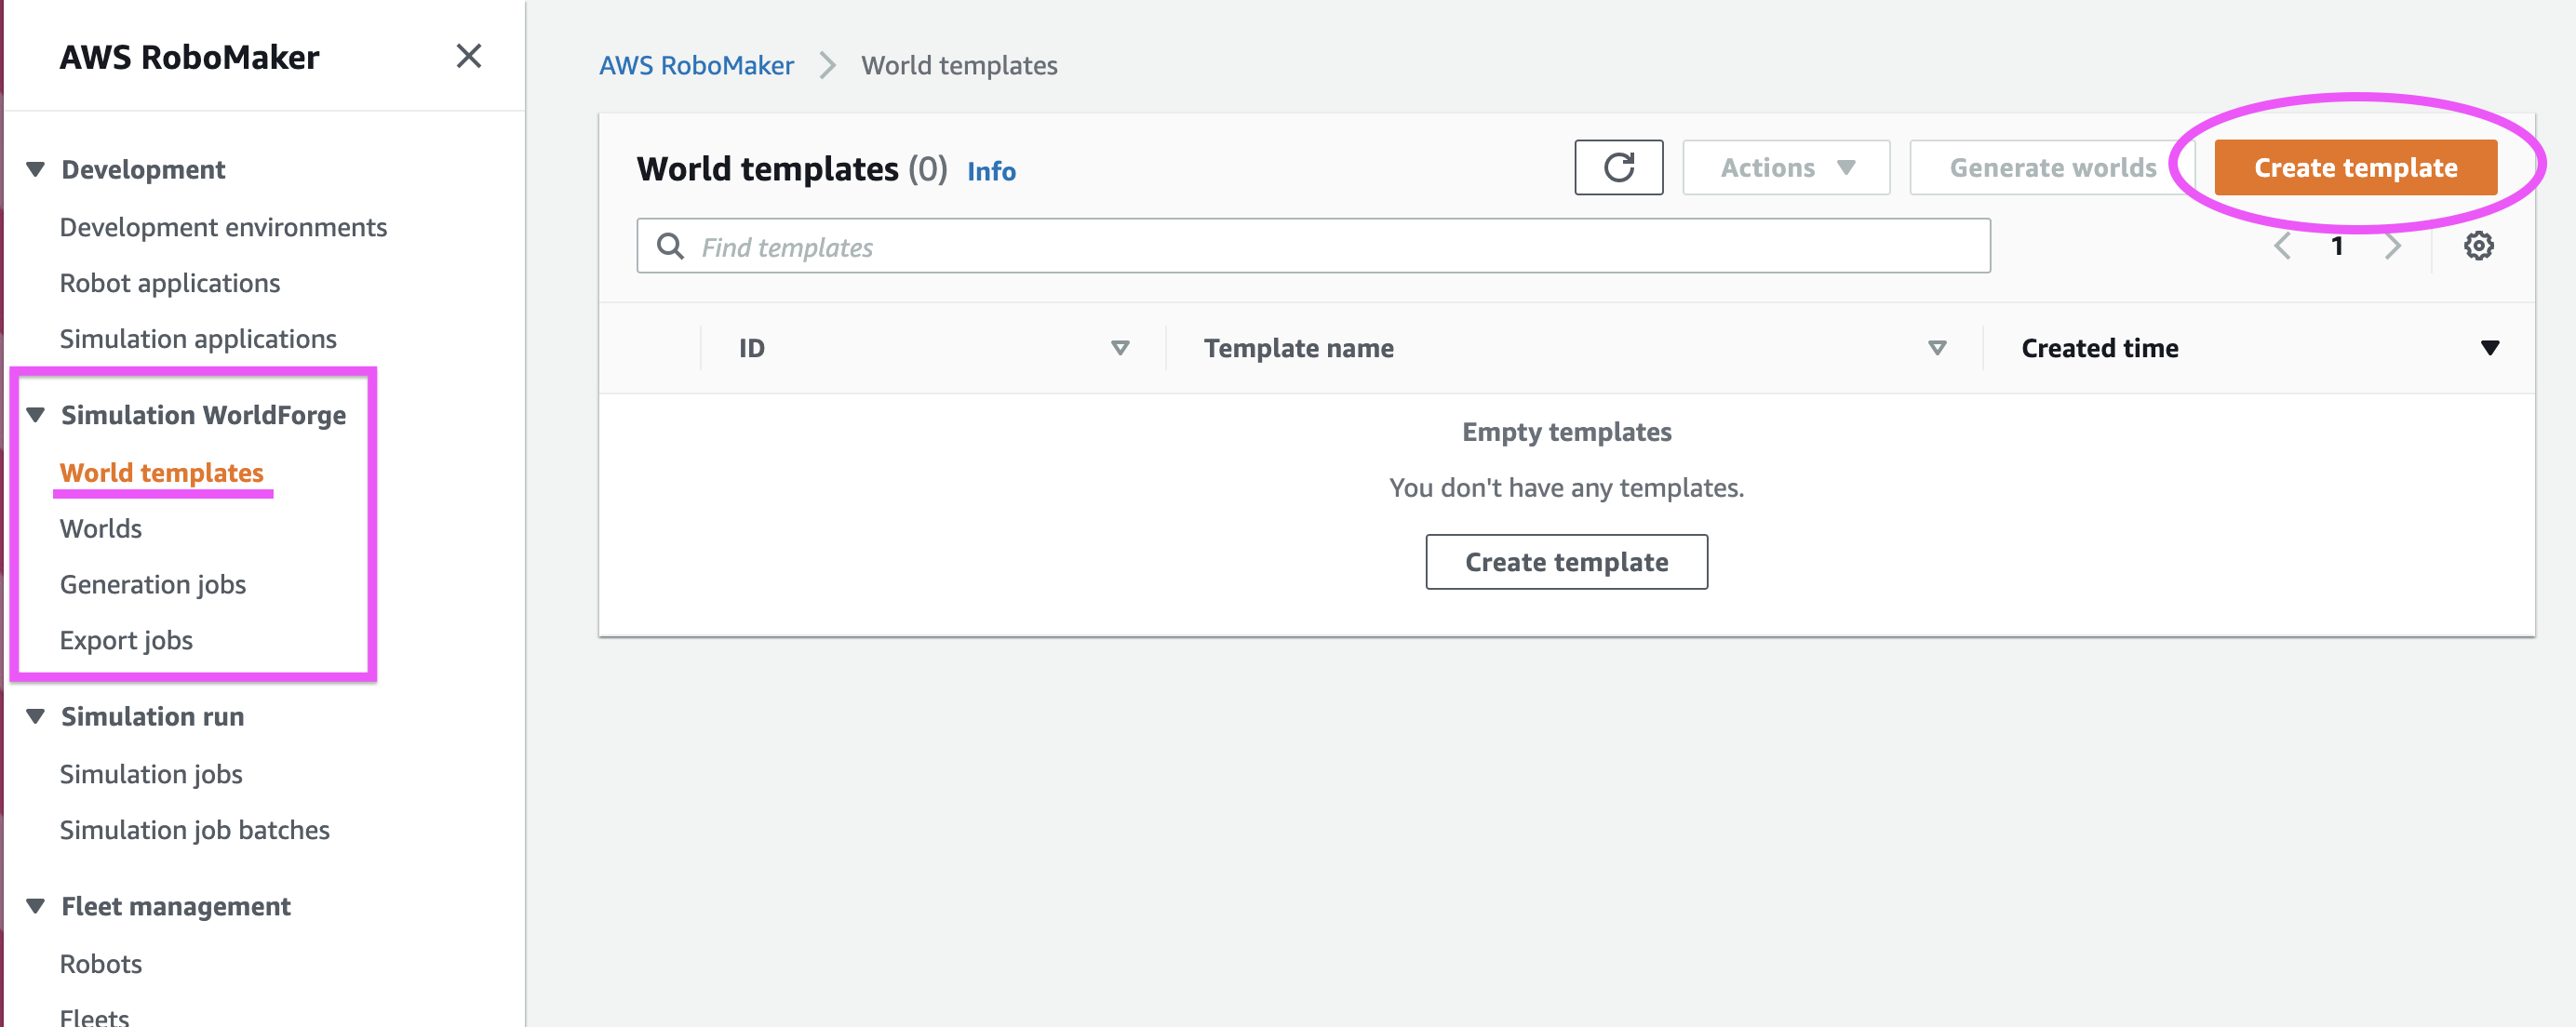The height and width of the screenshot is (1027, 2576).
Task: Click the Find templates search field
Action: [1312, 246]
